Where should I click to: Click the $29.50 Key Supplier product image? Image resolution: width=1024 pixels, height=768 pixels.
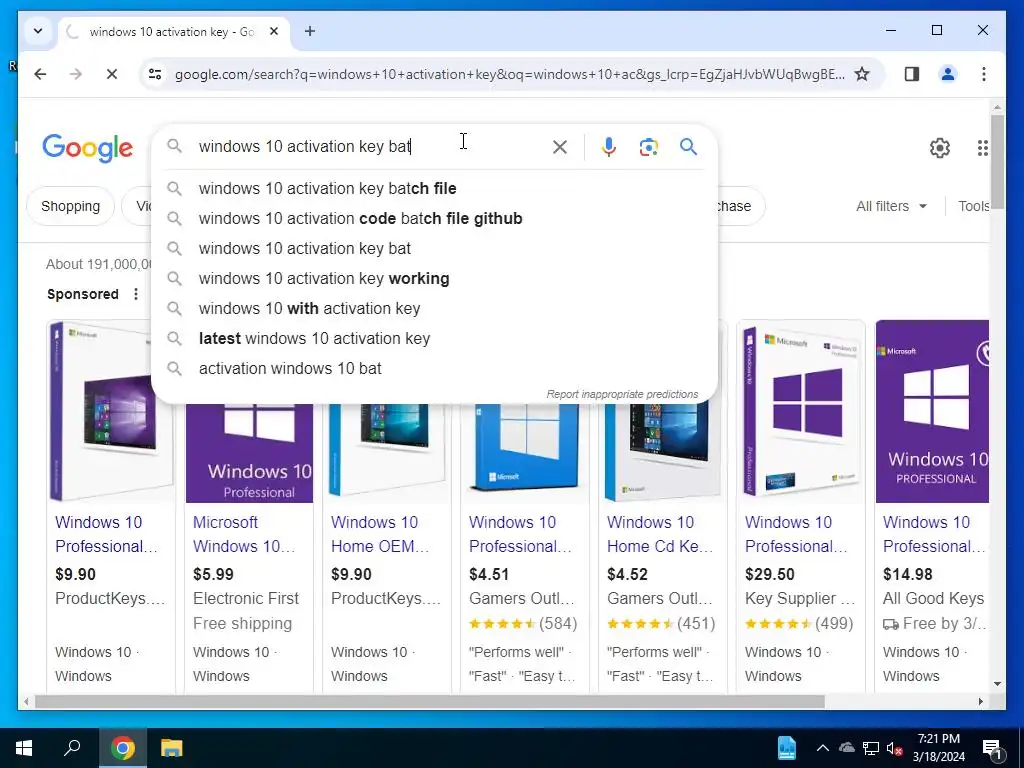pos(801,411)
